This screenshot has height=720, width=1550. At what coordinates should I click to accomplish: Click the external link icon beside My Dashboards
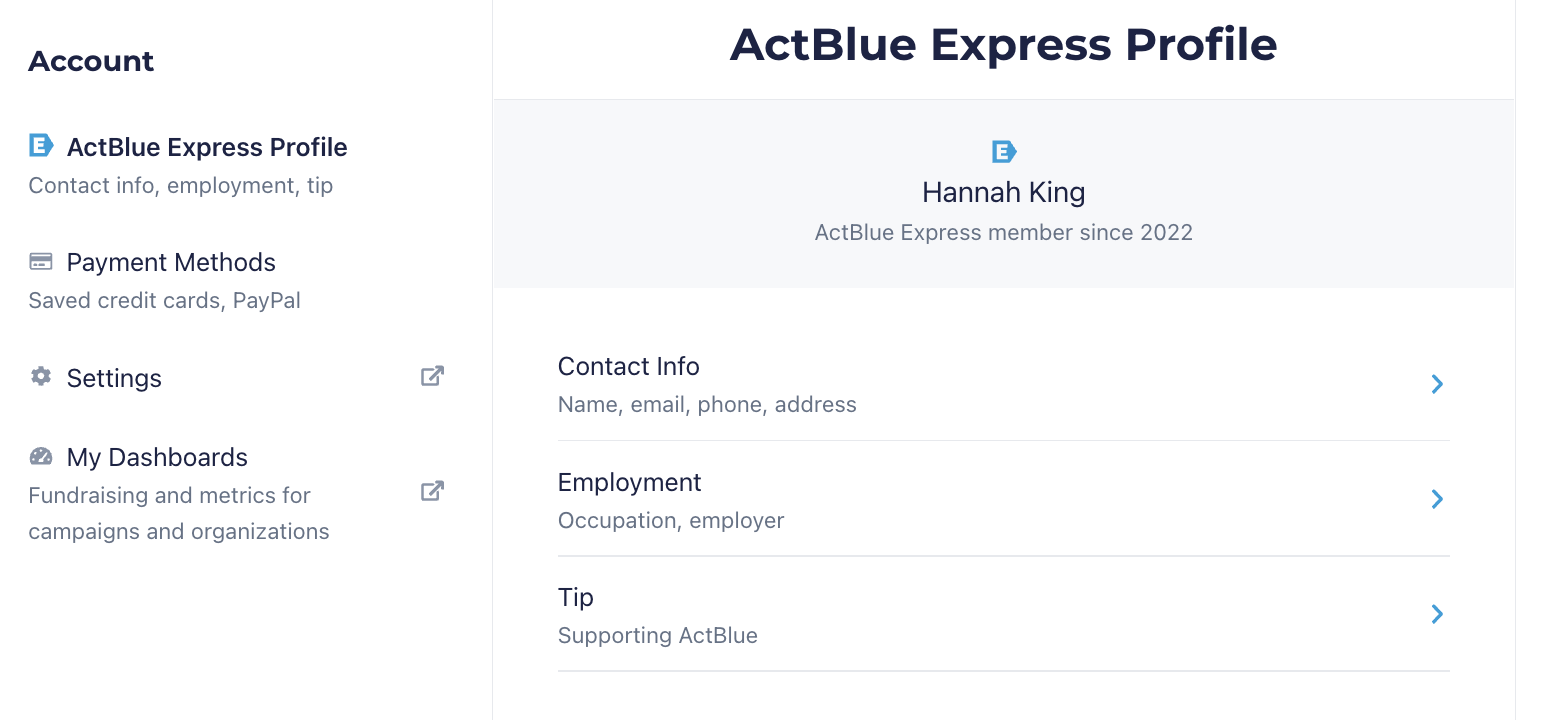tap(432, 491)
